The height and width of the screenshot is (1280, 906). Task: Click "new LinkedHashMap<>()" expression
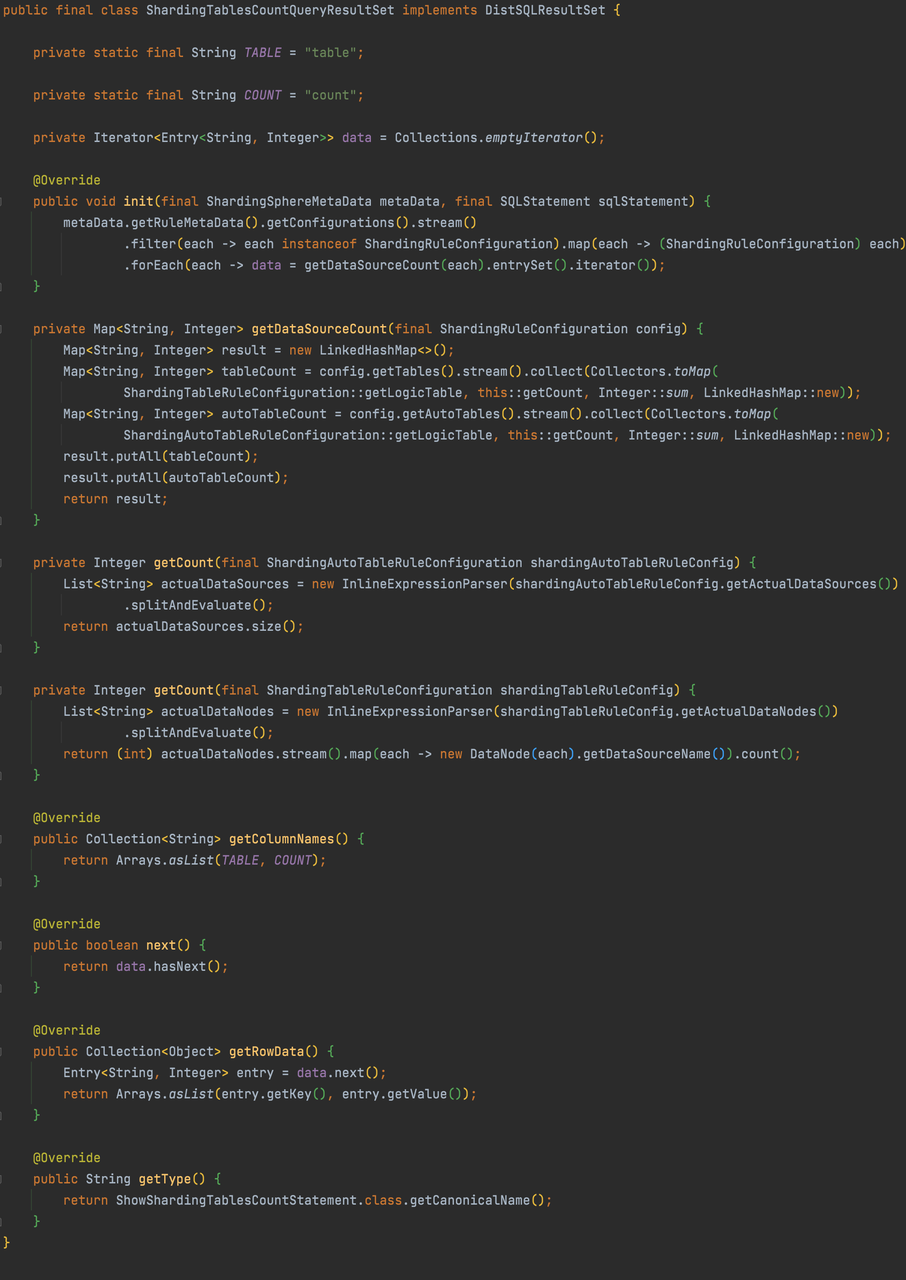point(368,350)
